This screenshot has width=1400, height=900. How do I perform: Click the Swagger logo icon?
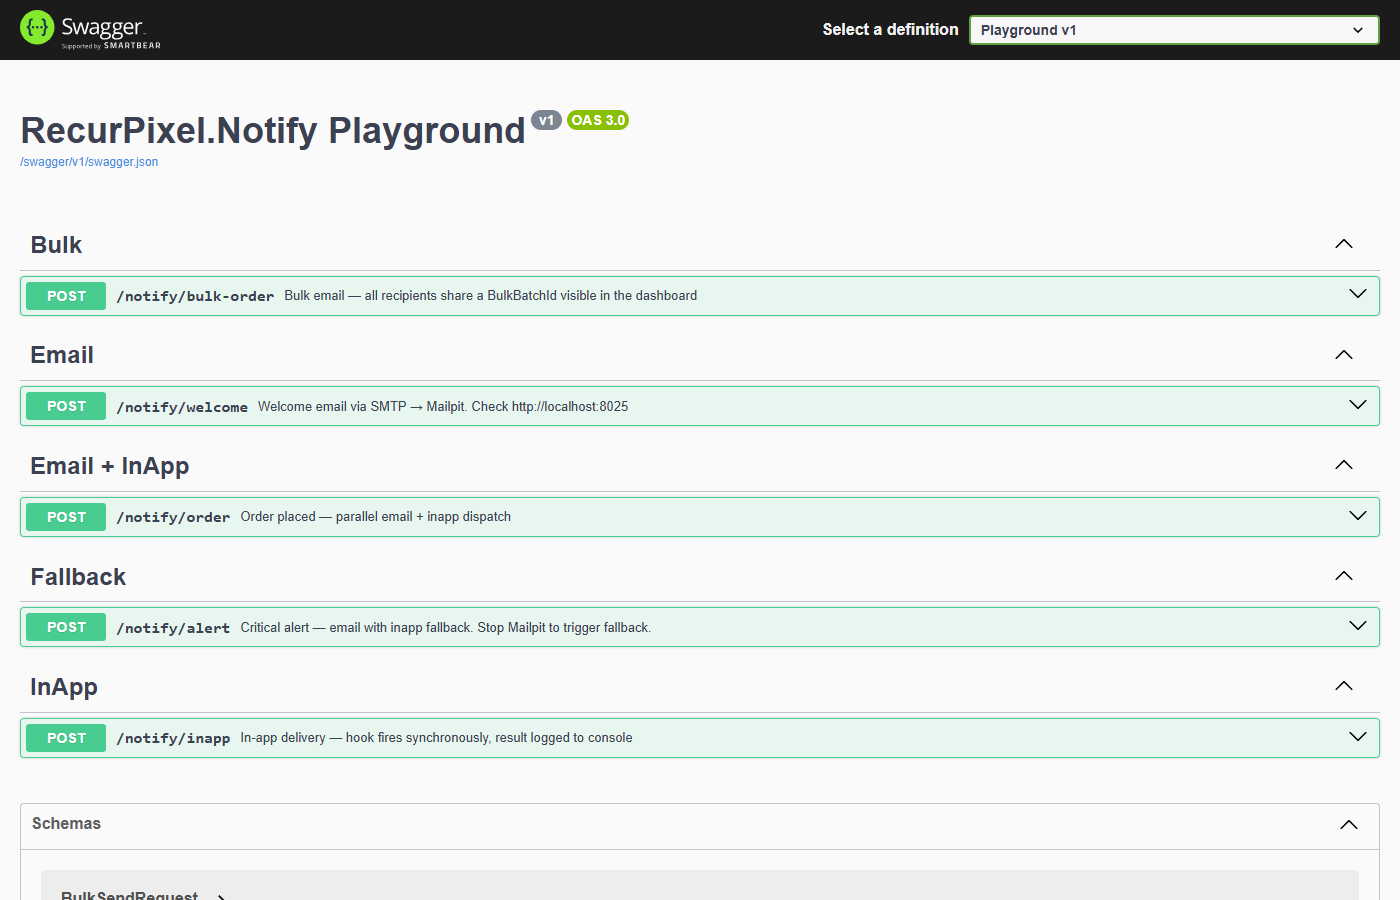click(37, 28)
